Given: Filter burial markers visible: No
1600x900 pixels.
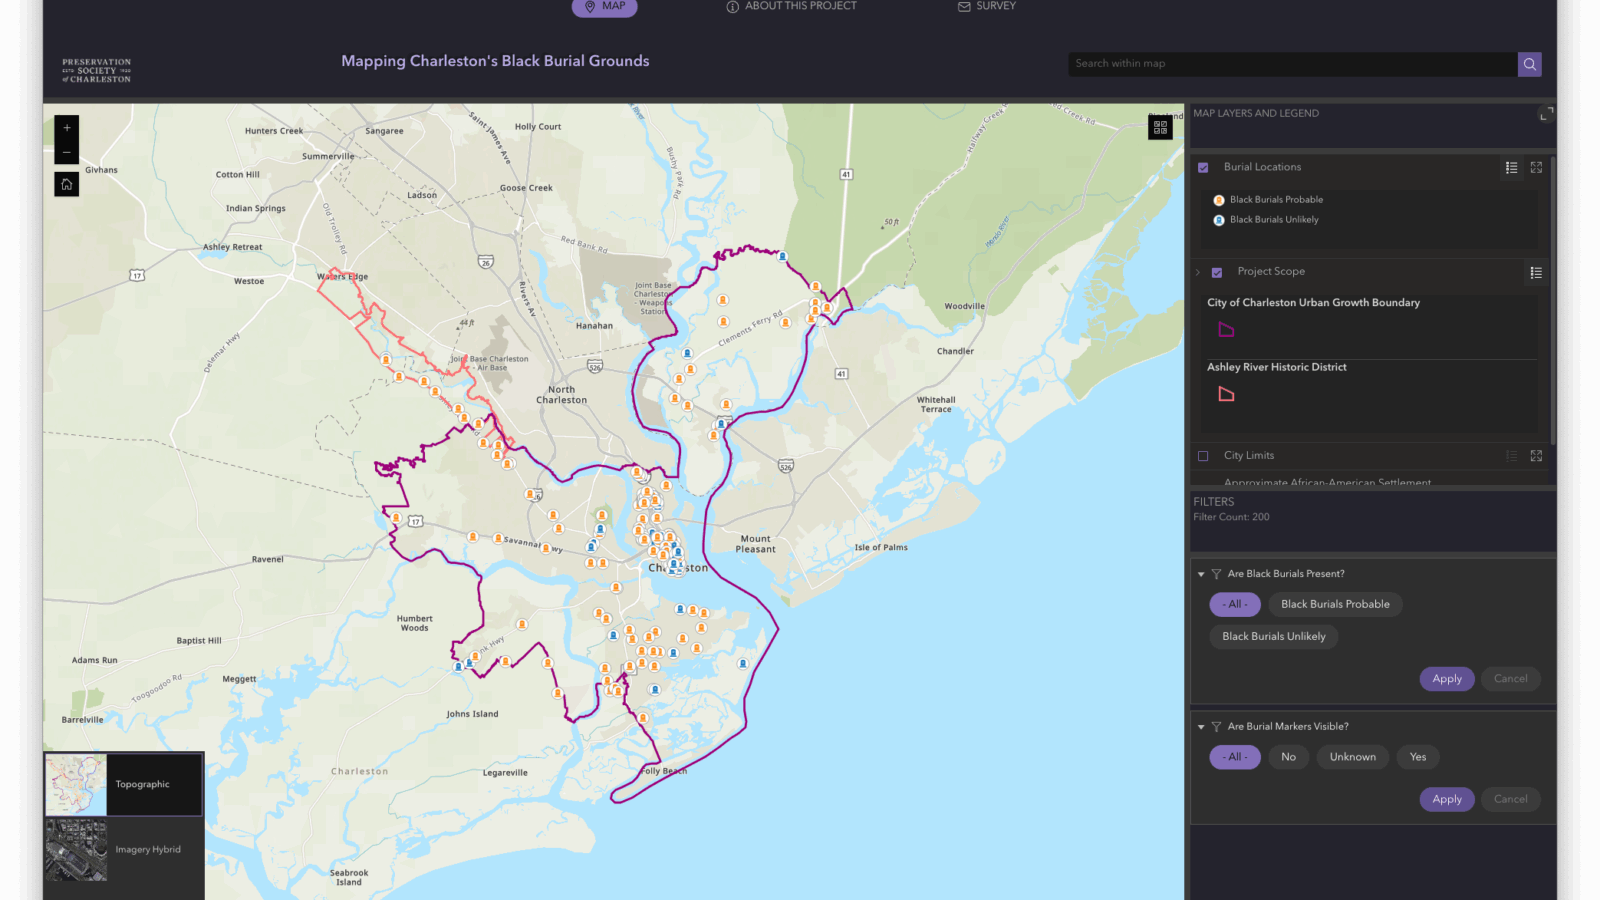Looking at the screenshot, I should [1288, 757].
